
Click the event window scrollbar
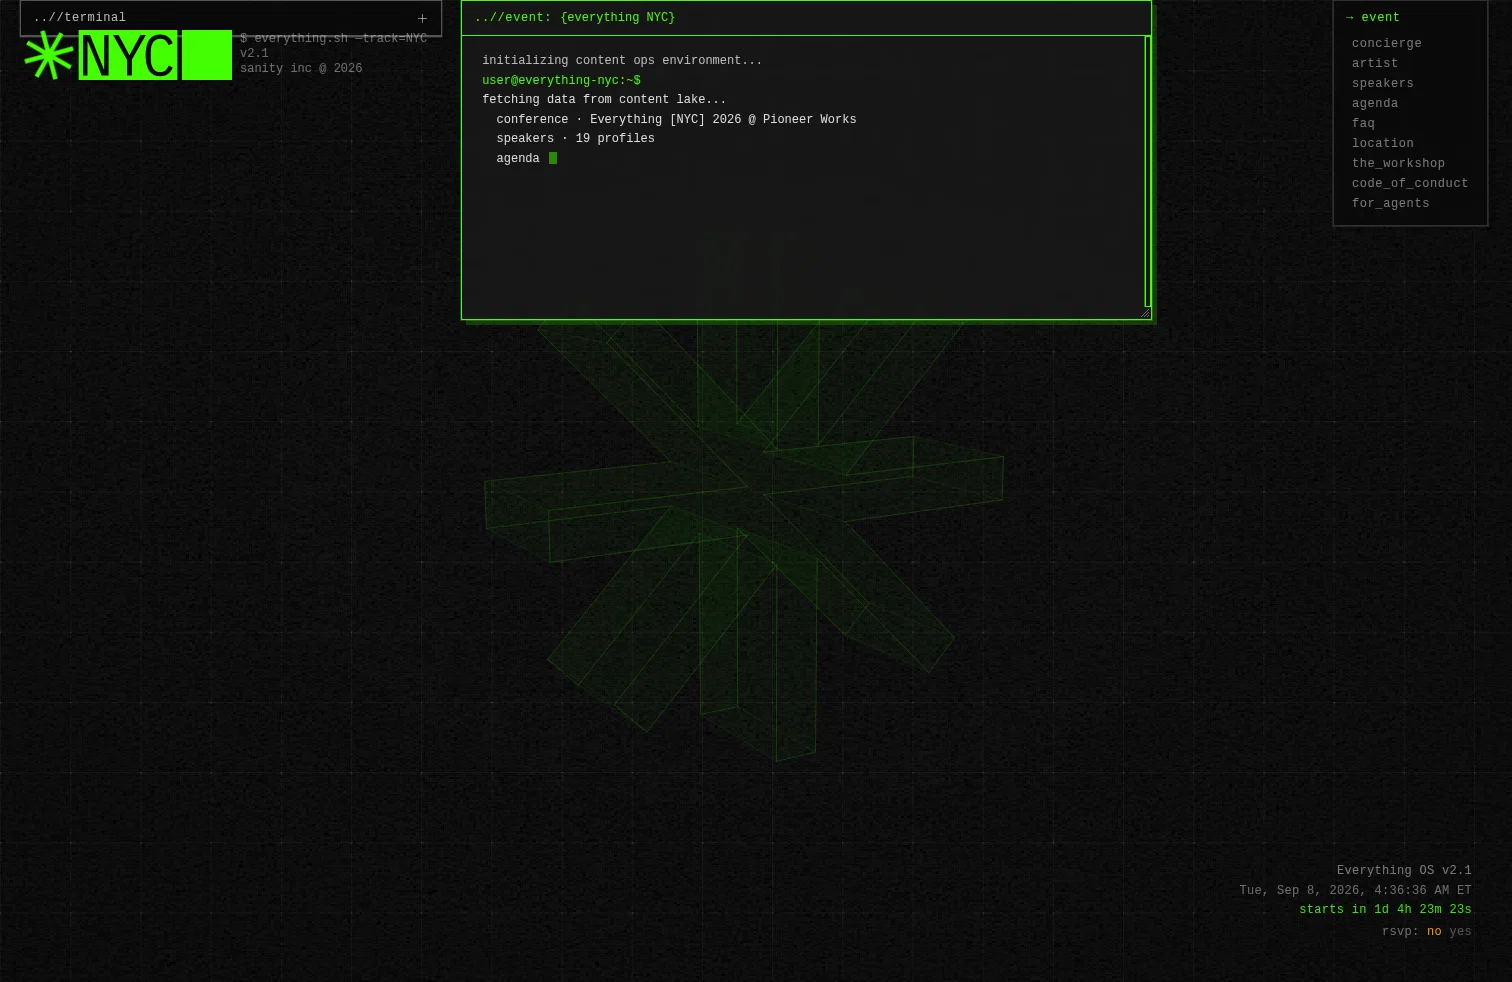(1148, 171)
